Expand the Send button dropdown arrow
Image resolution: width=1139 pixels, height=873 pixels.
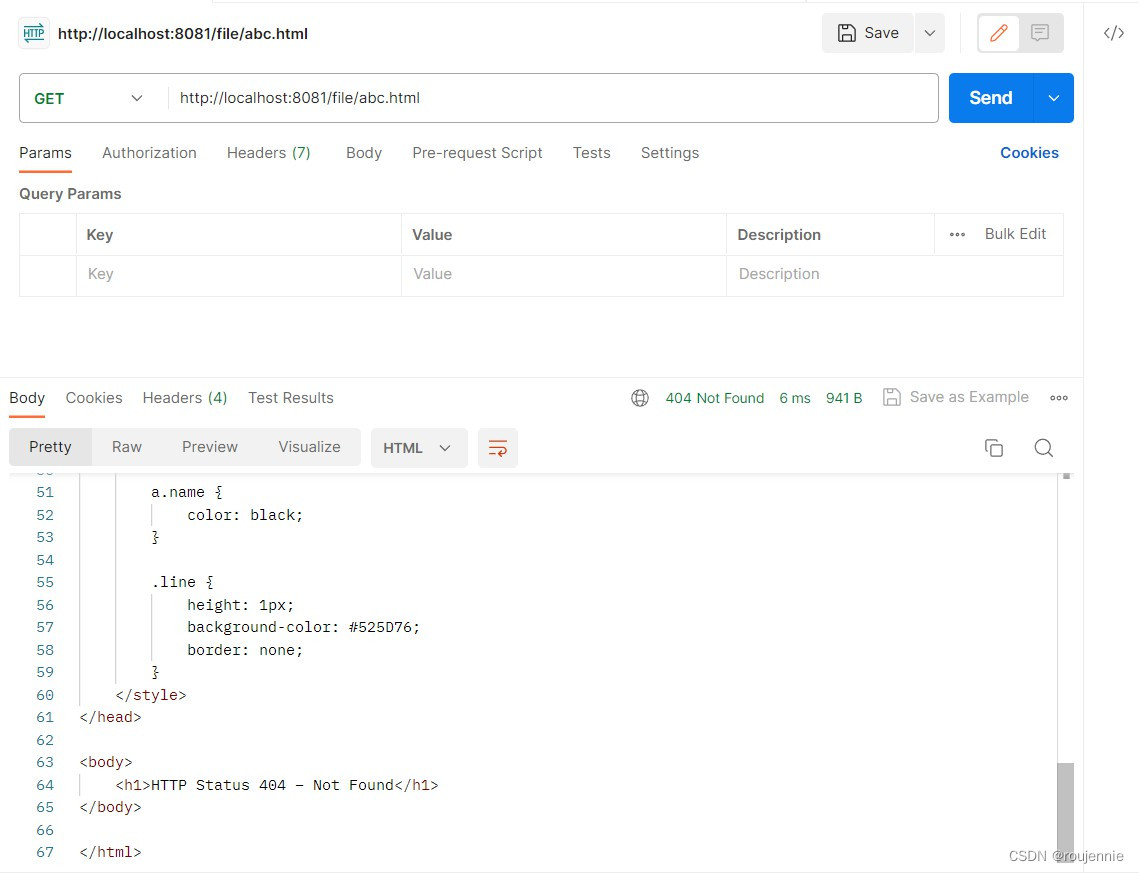(1052, 97)
